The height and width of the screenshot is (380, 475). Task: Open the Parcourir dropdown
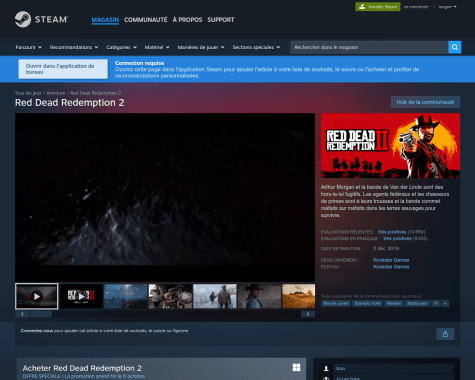[x=28, y=47]
